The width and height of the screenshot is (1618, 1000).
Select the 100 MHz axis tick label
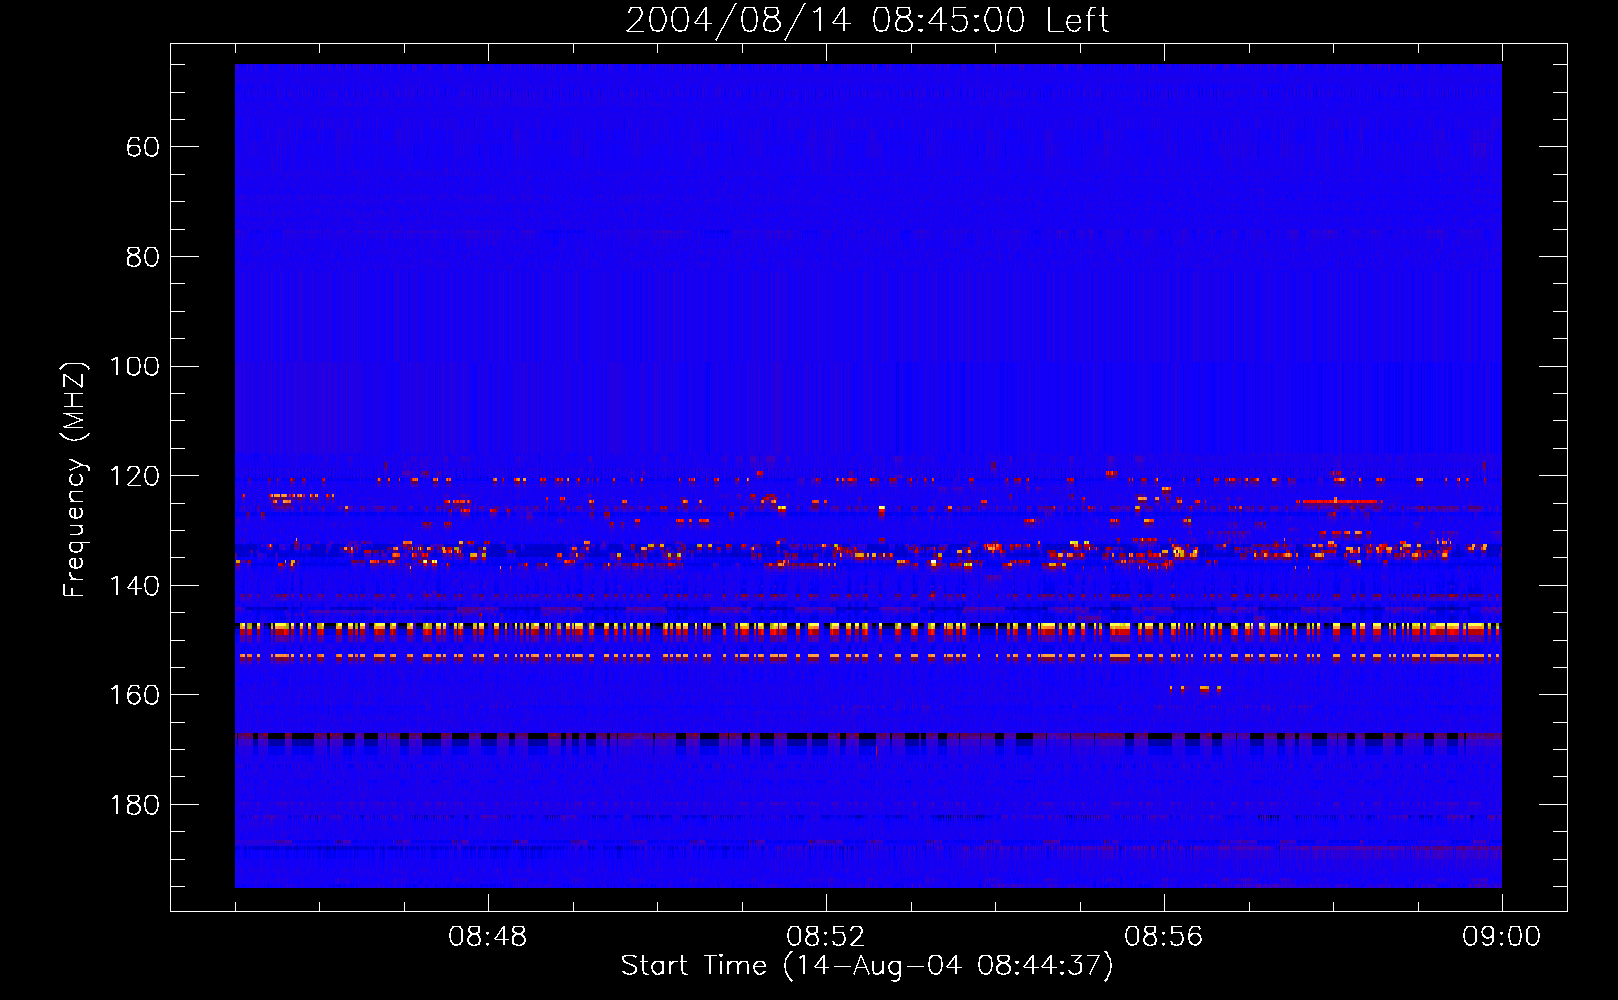(134, 367)
